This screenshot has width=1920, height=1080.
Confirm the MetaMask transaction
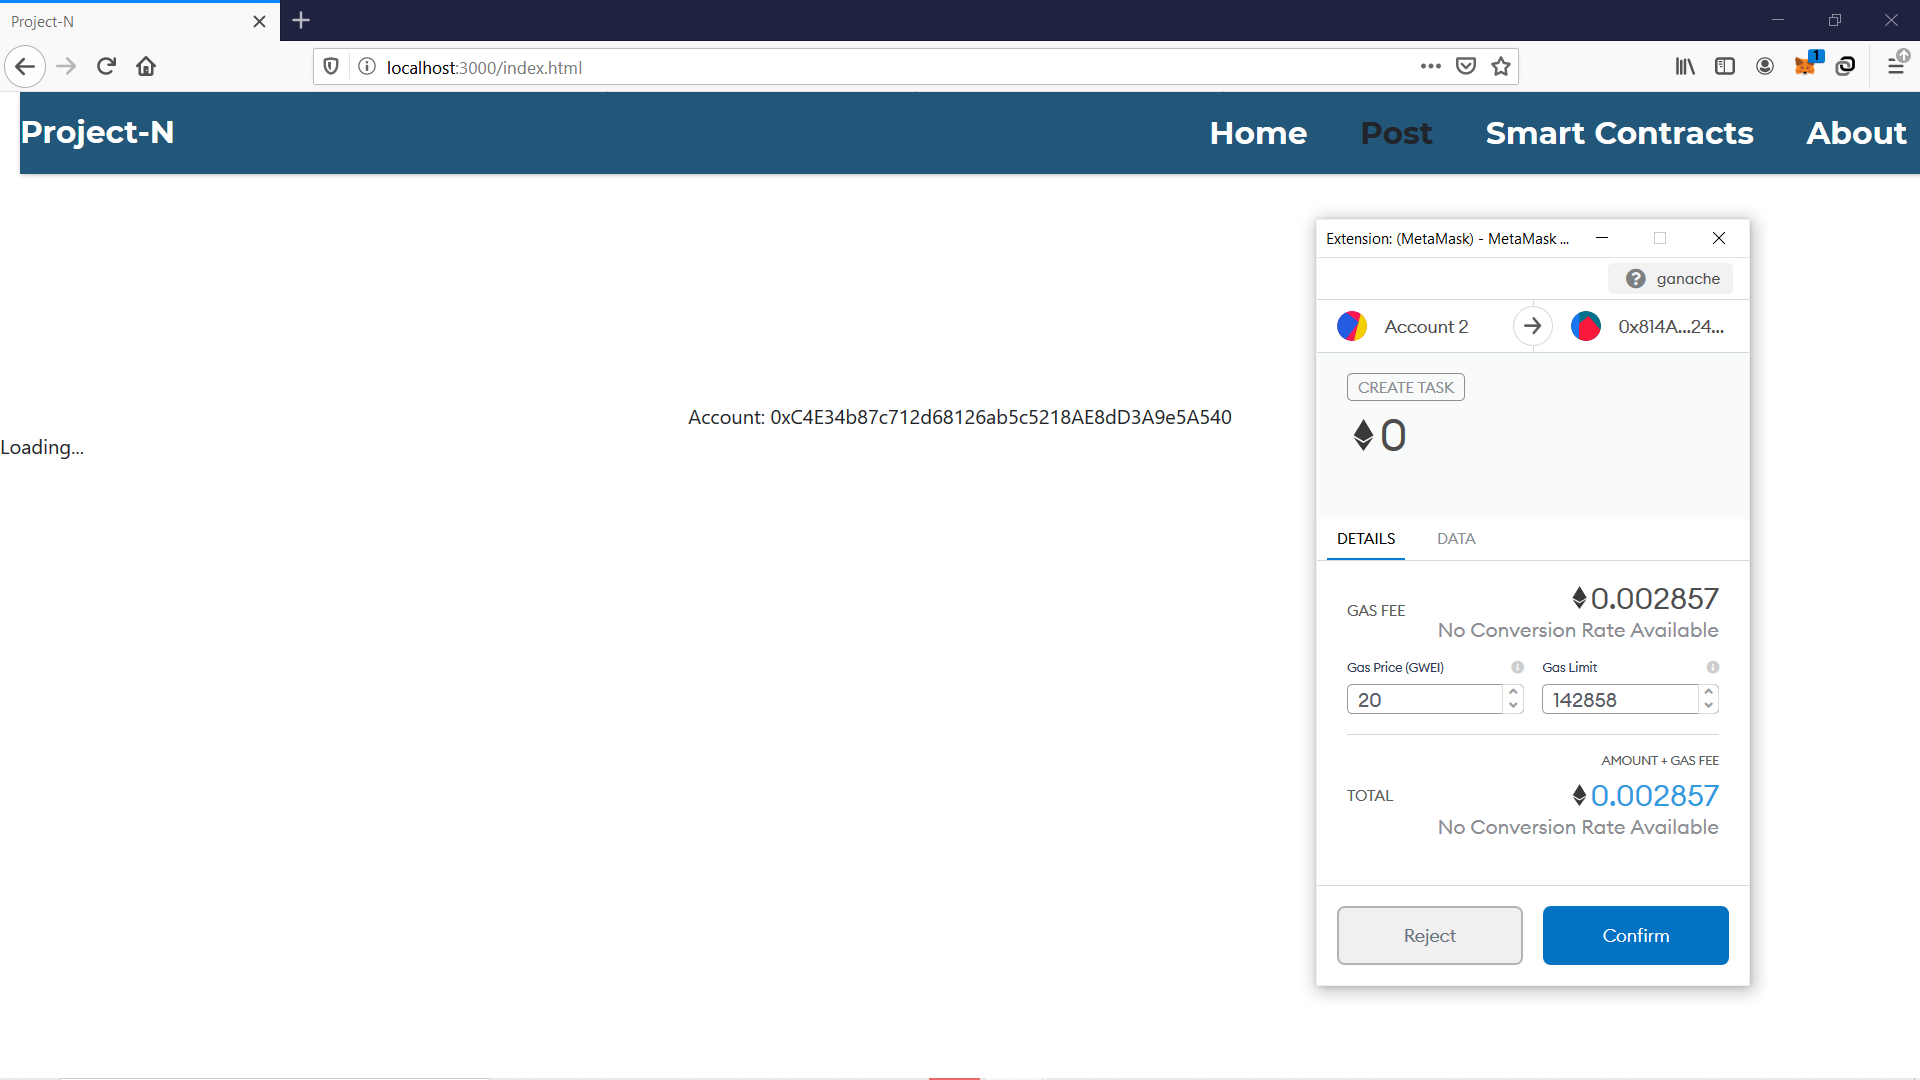[1635, 935]
